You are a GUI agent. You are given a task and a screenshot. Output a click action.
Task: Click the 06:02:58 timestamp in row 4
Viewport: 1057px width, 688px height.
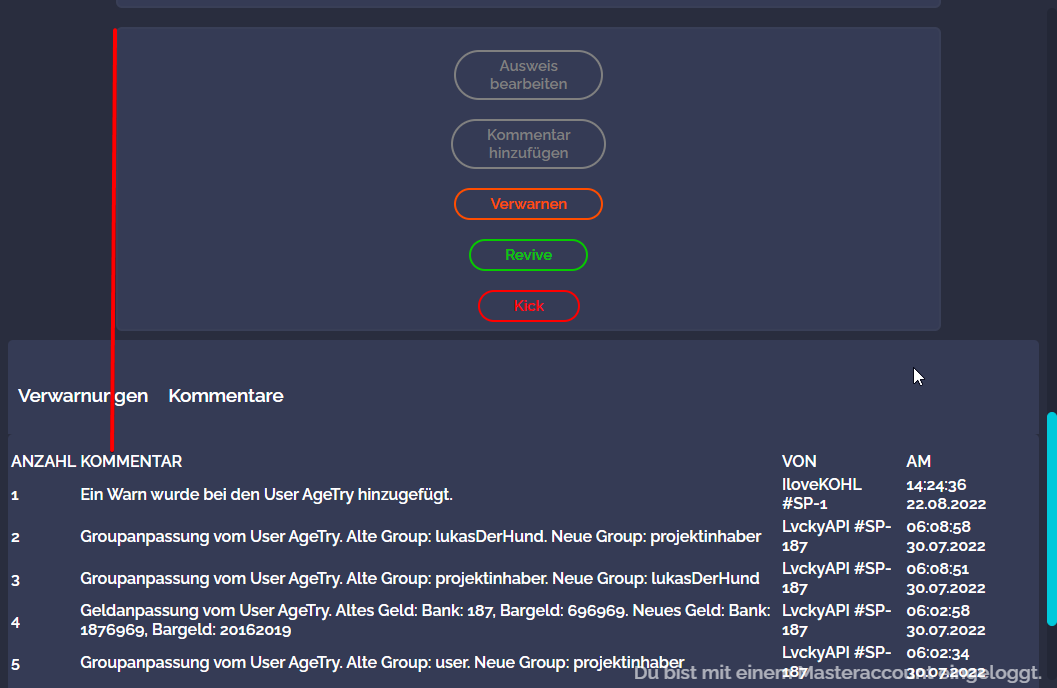(x=936, y=611)
